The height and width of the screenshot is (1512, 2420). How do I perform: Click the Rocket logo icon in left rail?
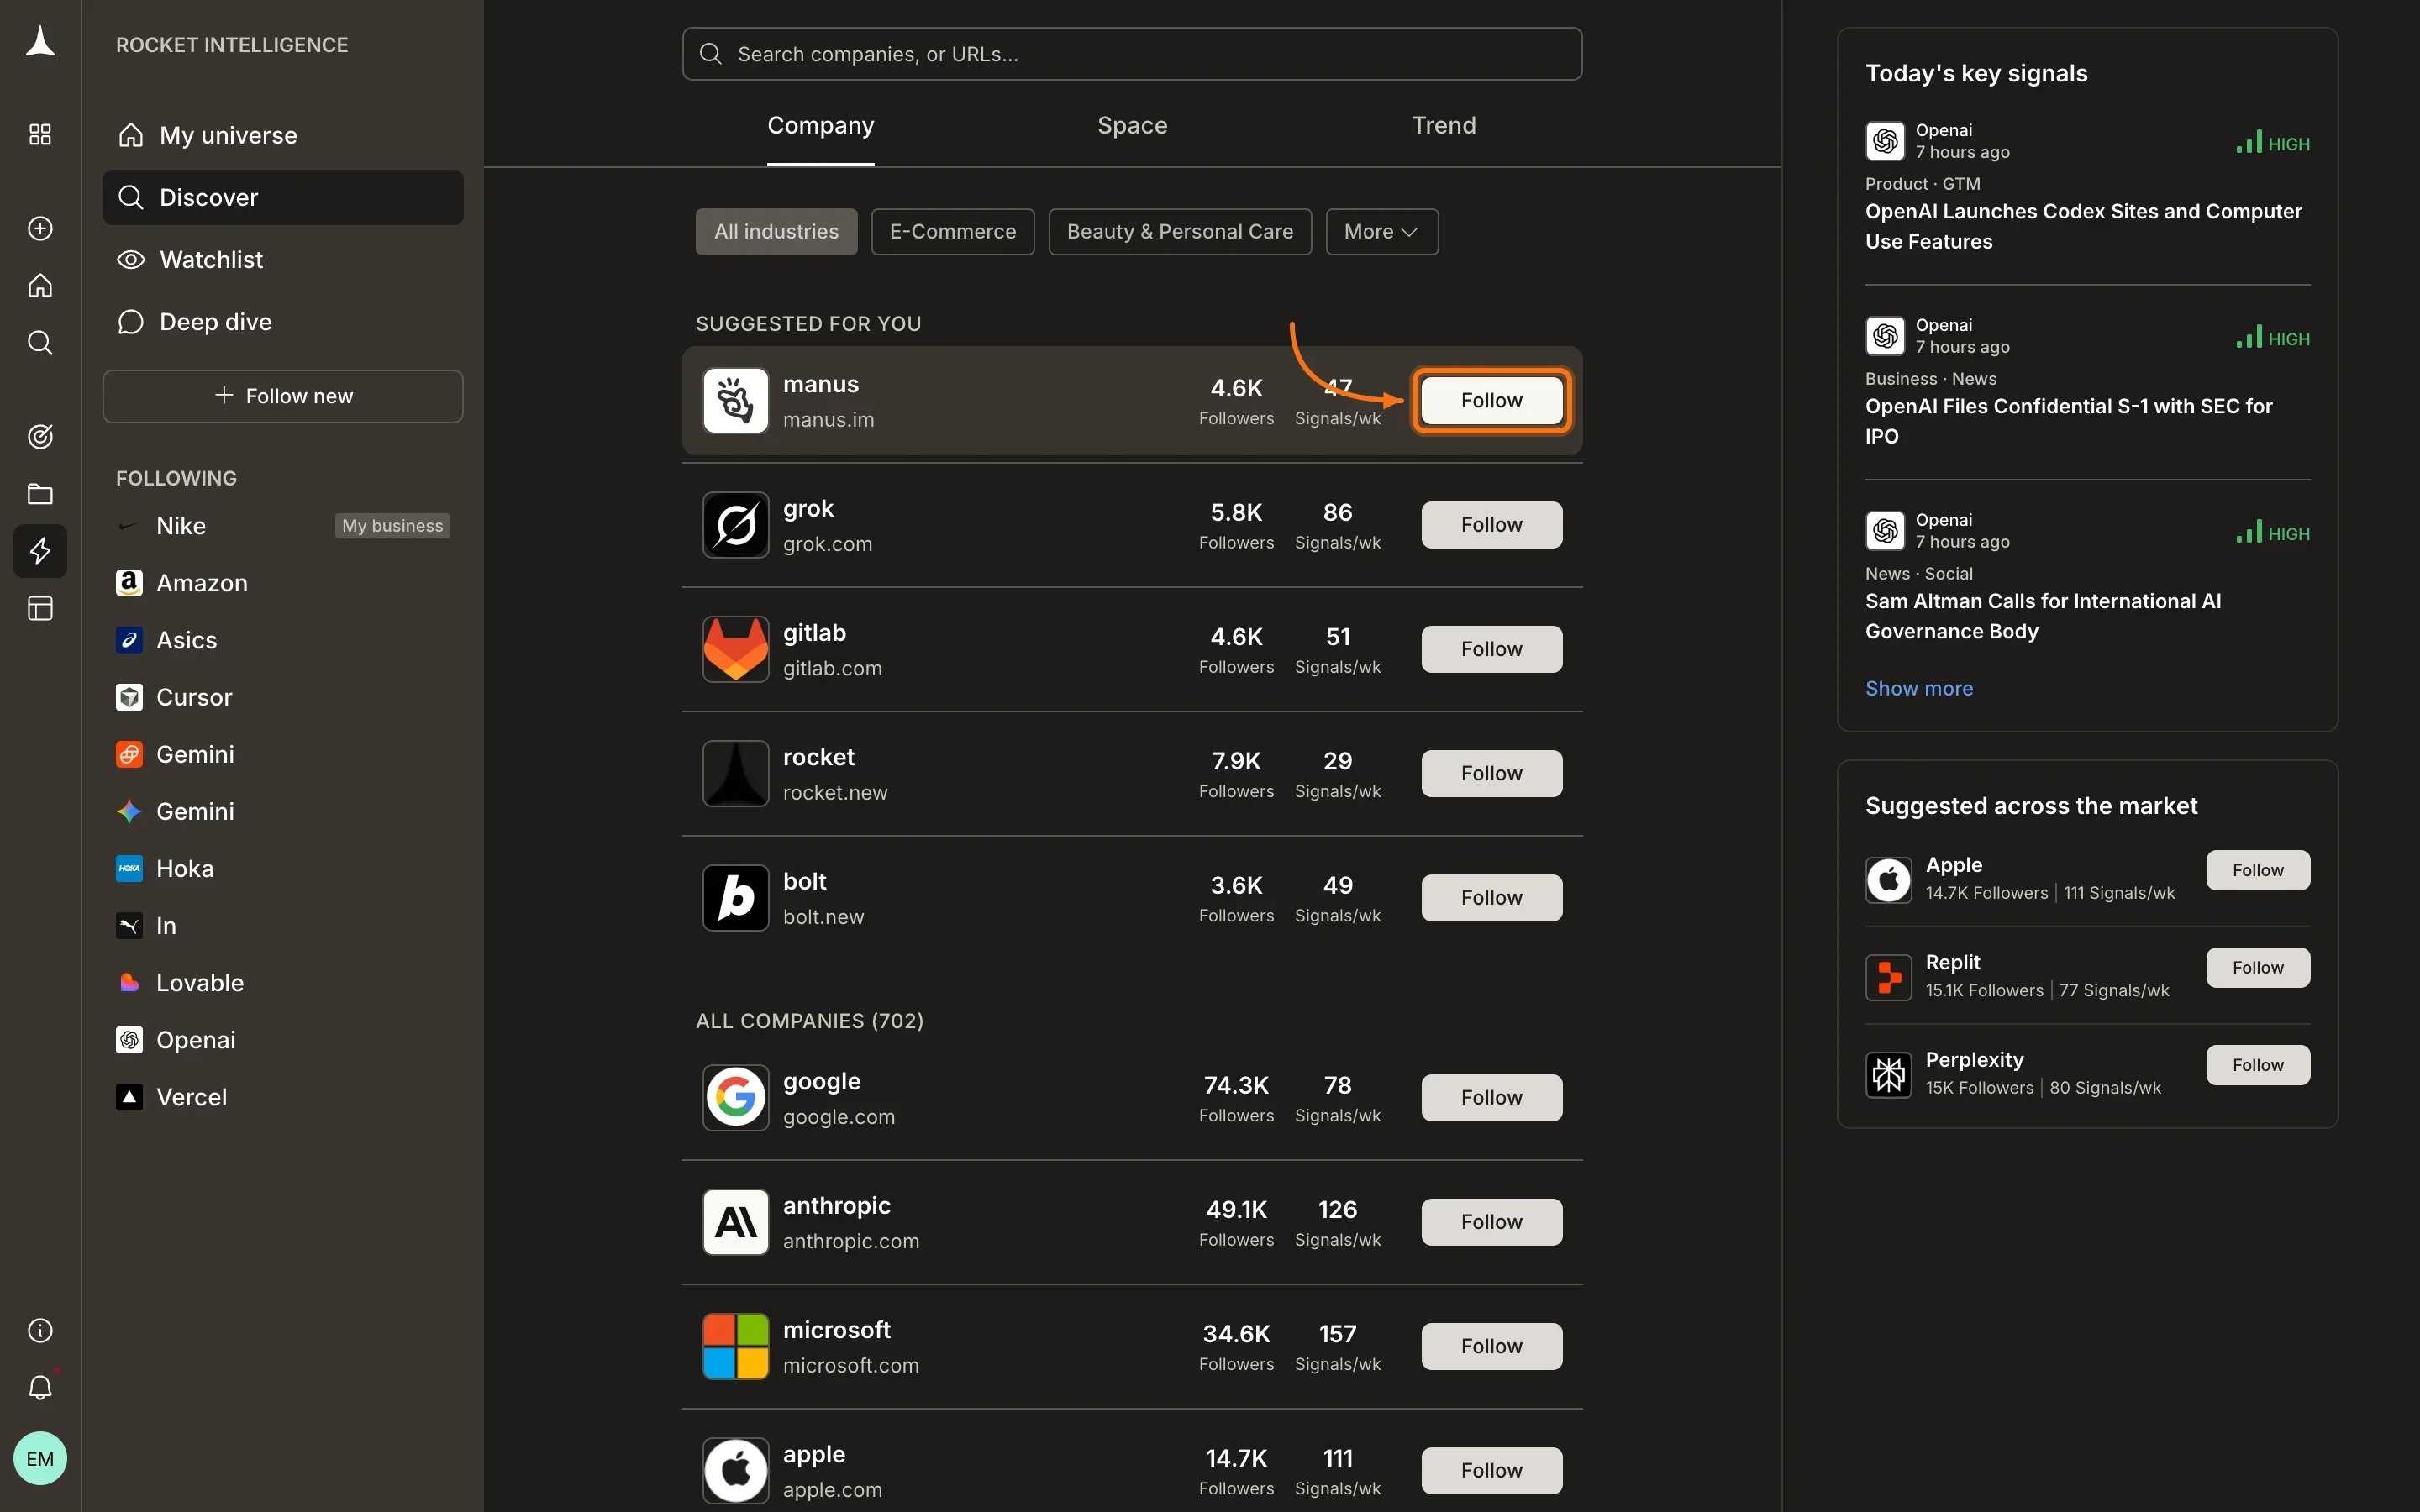click(40, 42)
